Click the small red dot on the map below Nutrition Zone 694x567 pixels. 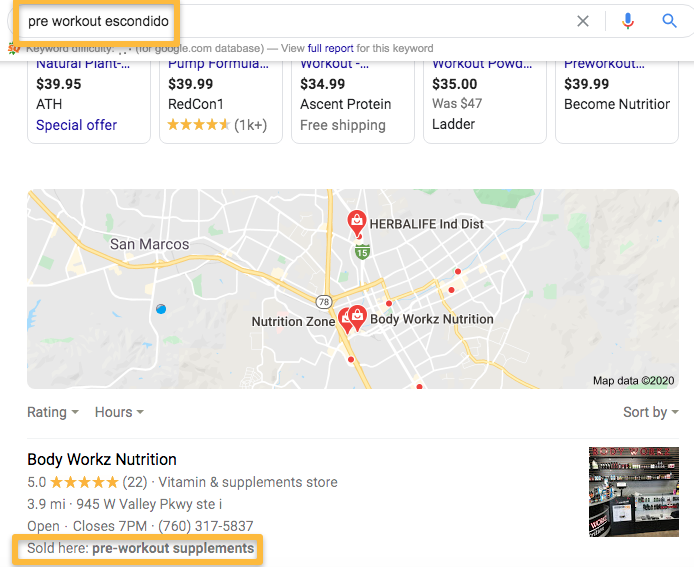coord(351,359)
